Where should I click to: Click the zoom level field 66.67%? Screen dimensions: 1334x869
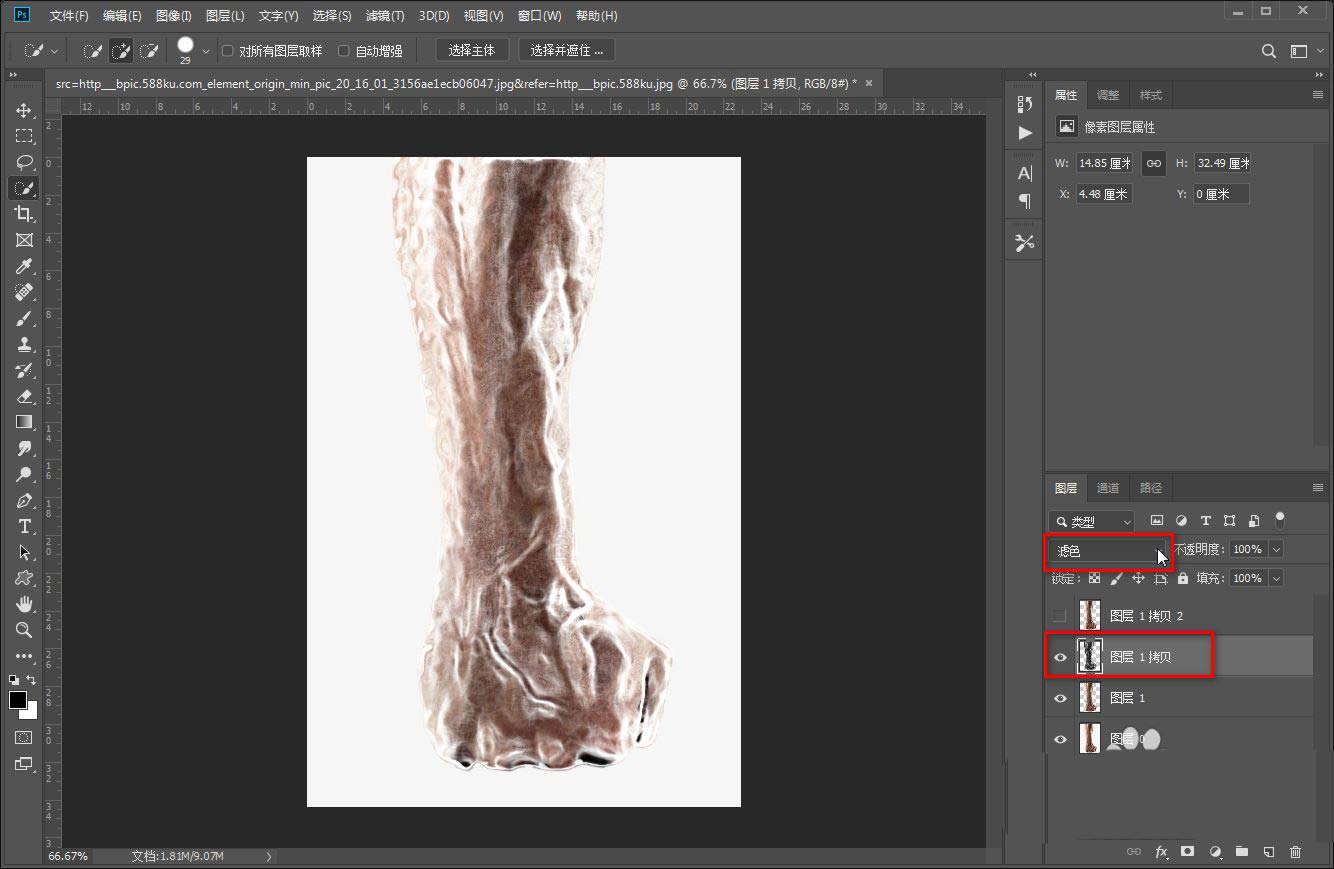pos(68,857)
